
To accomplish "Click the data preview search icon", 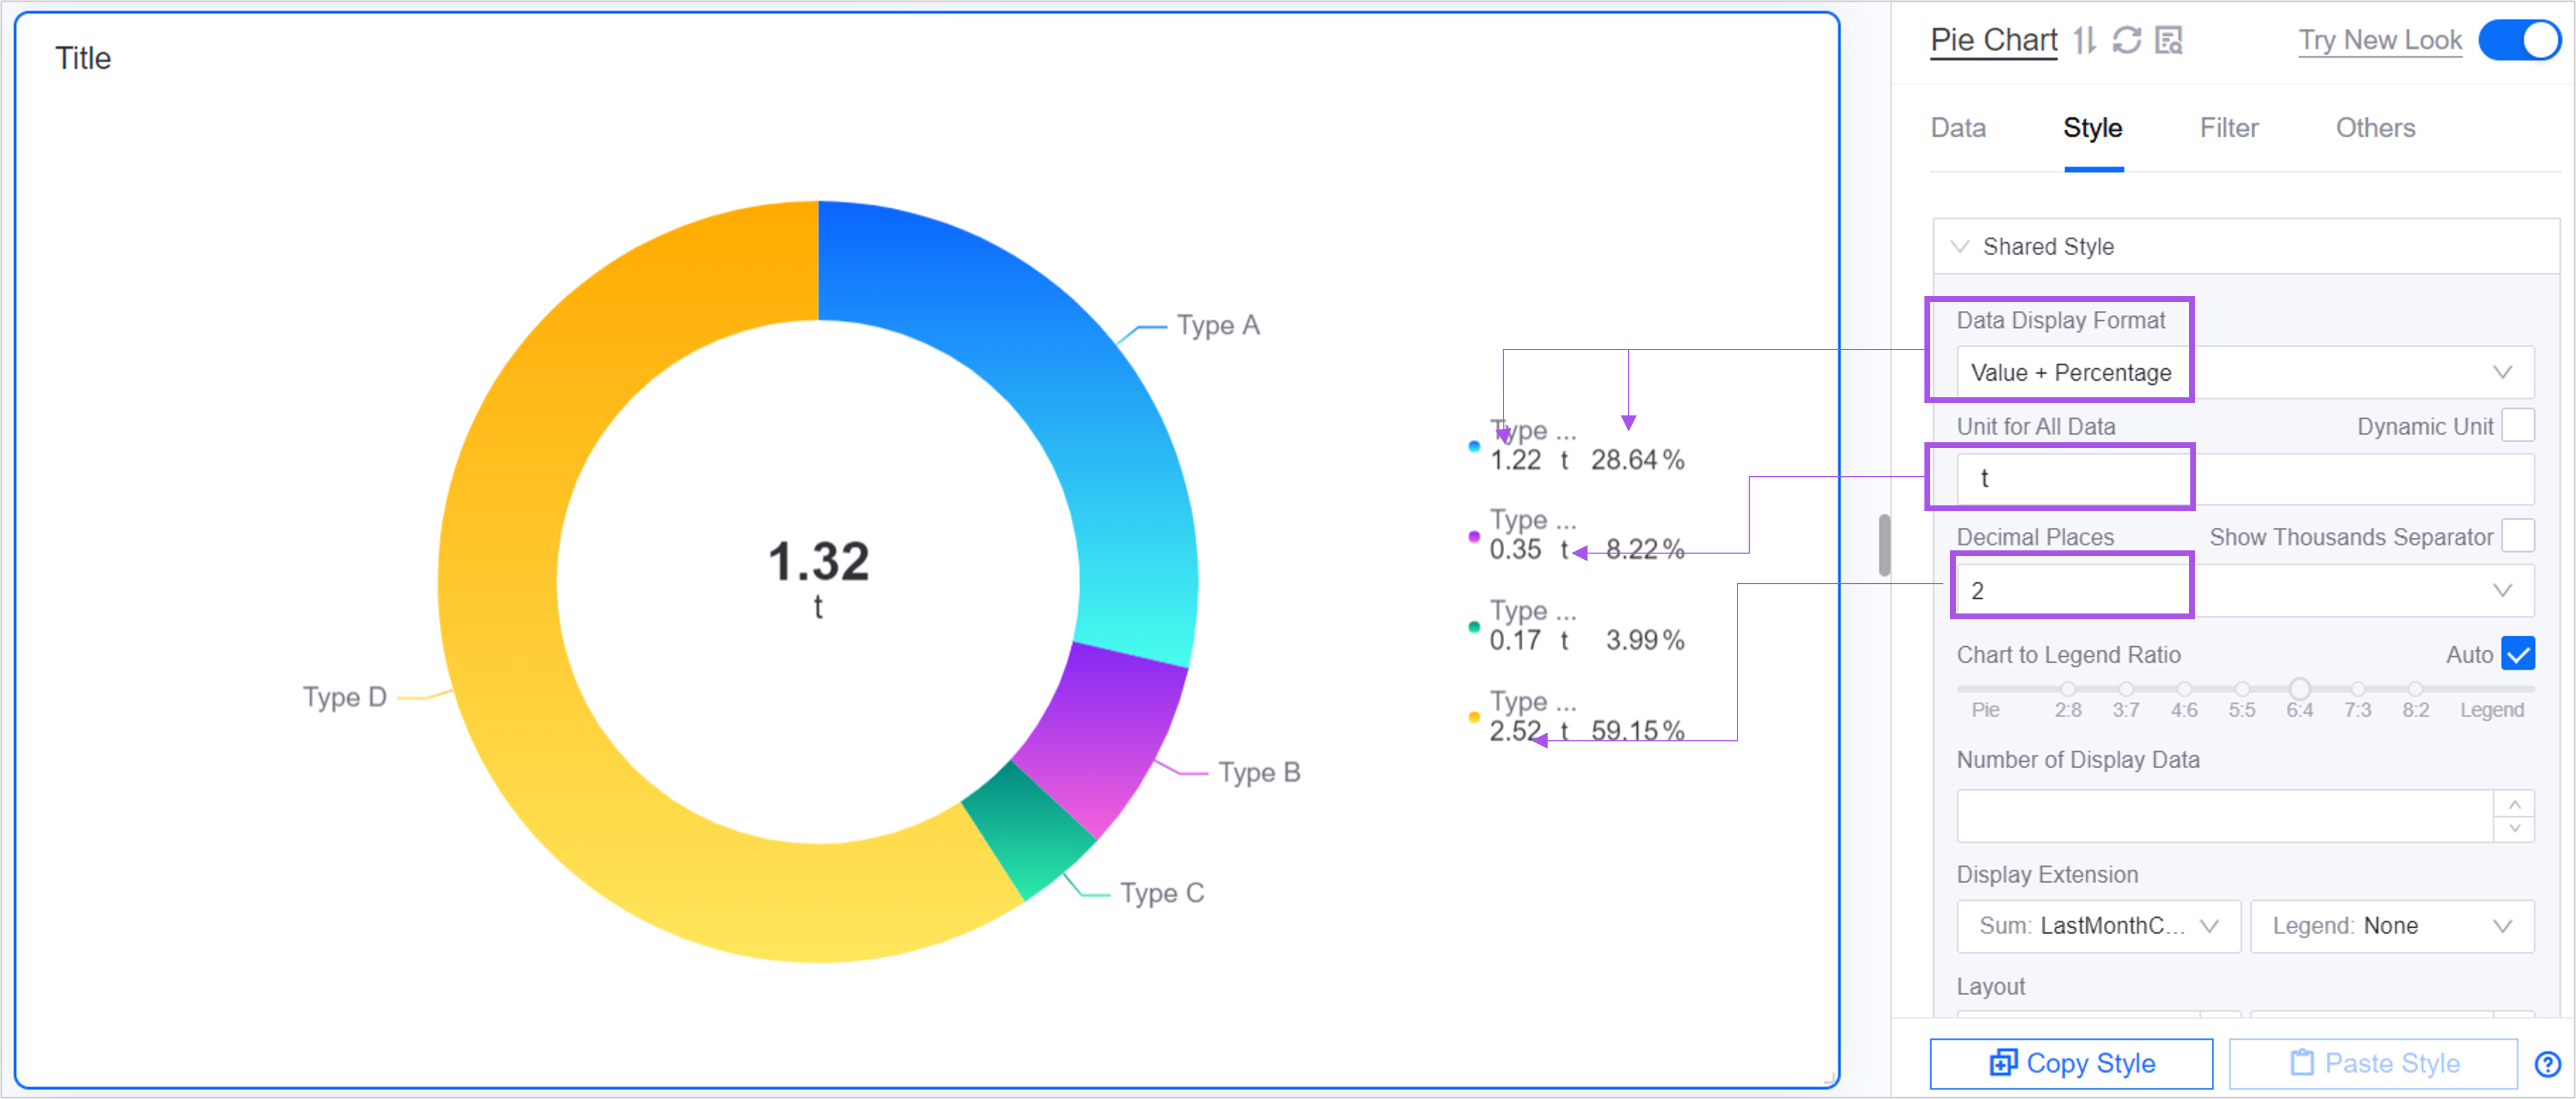I will 2168,40.
